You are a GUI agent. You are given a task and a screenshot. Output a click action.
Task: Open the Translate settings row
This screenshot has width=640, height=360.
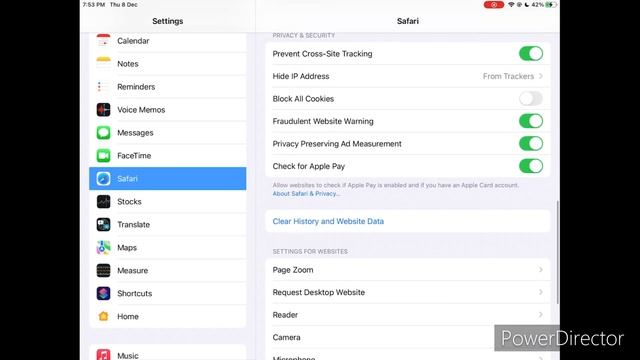pos(168,224)
